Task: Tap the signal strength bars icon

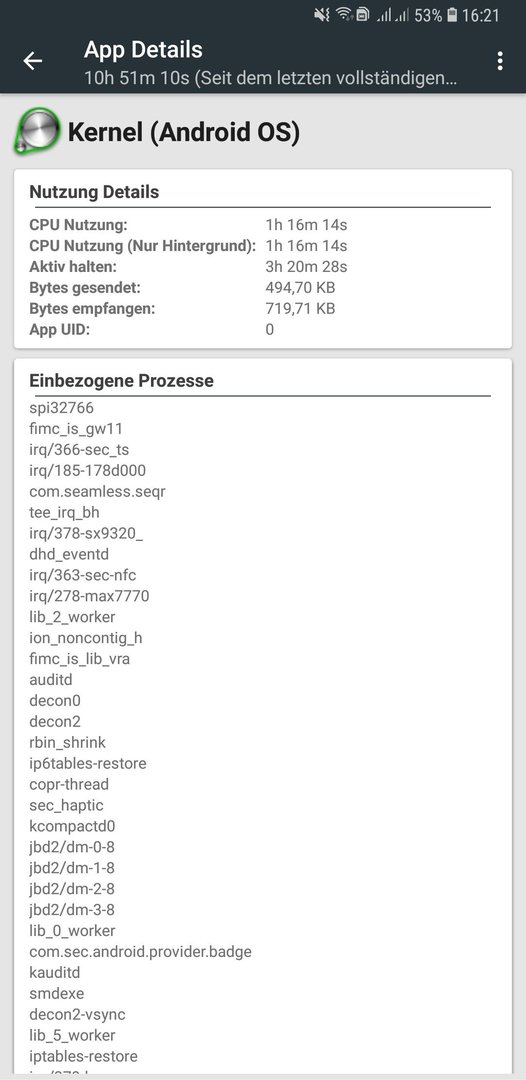Action: (392, 15)
